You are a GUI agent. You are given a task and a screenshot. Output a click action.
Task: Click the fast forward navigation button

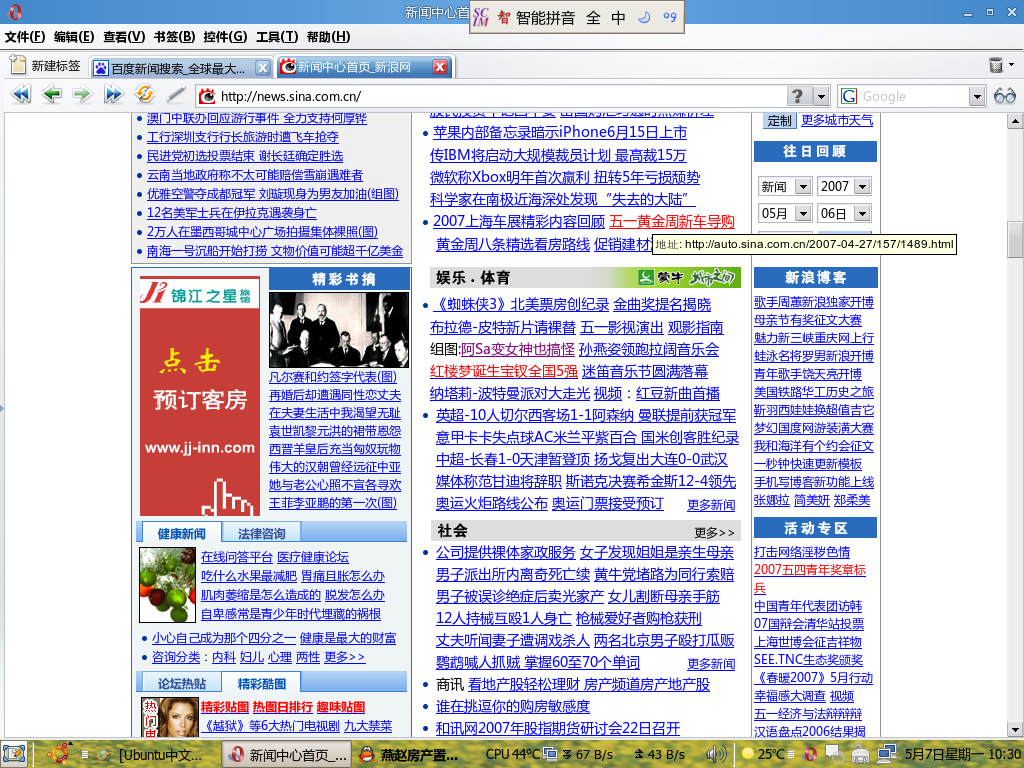(114, 95)
